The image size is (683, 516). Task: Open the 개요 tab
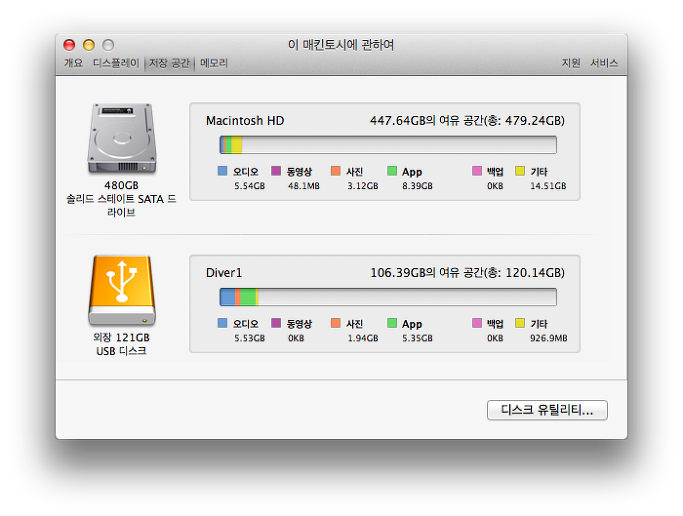74,63
